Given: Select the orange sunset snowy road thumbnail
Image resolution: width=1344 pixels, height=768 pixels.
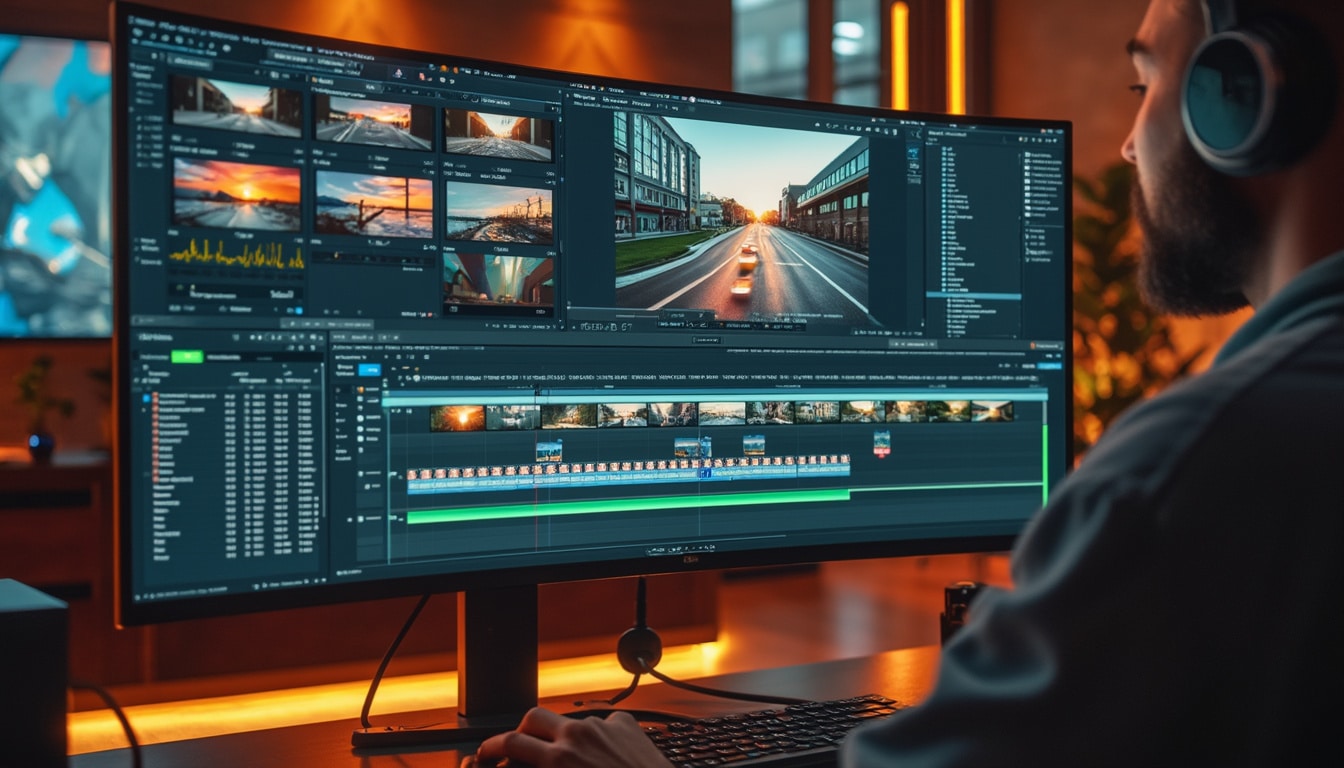Looking at the screenshot, I should coord(236,194).
